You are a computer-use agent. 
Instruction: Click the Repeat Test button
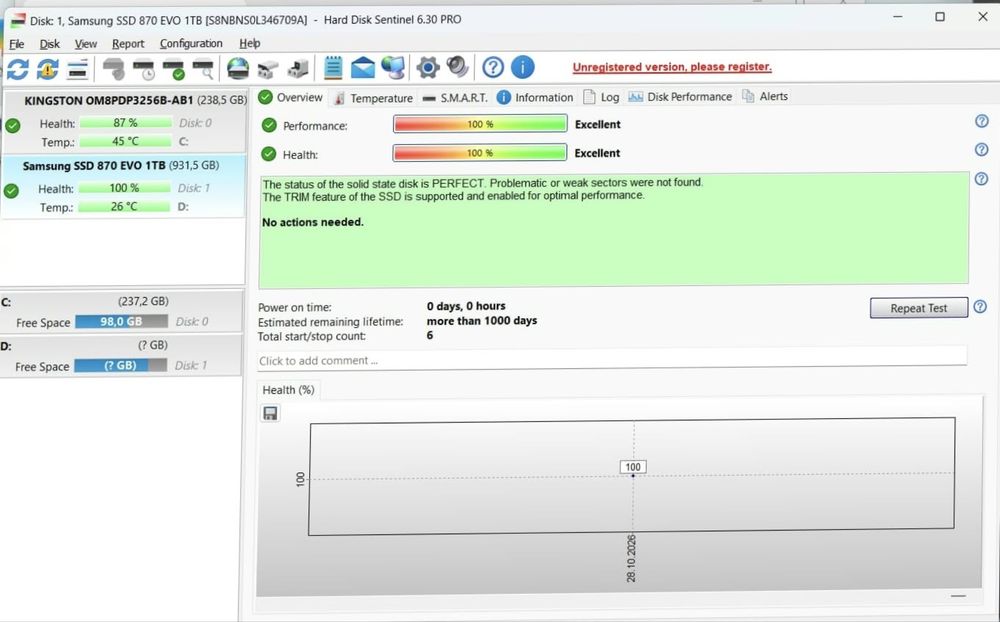click(x=919, y=308)
